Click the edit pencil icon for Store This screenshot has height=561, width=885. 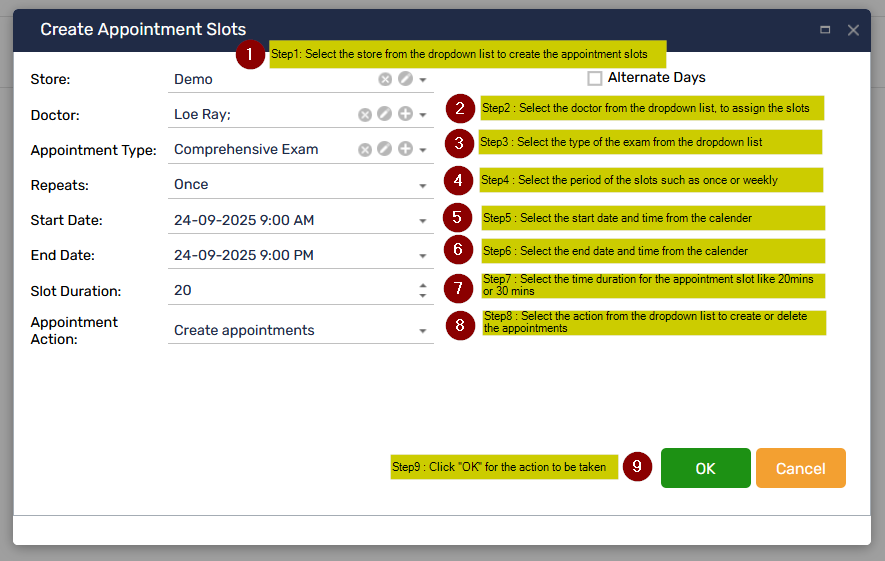tap(404, 80)
